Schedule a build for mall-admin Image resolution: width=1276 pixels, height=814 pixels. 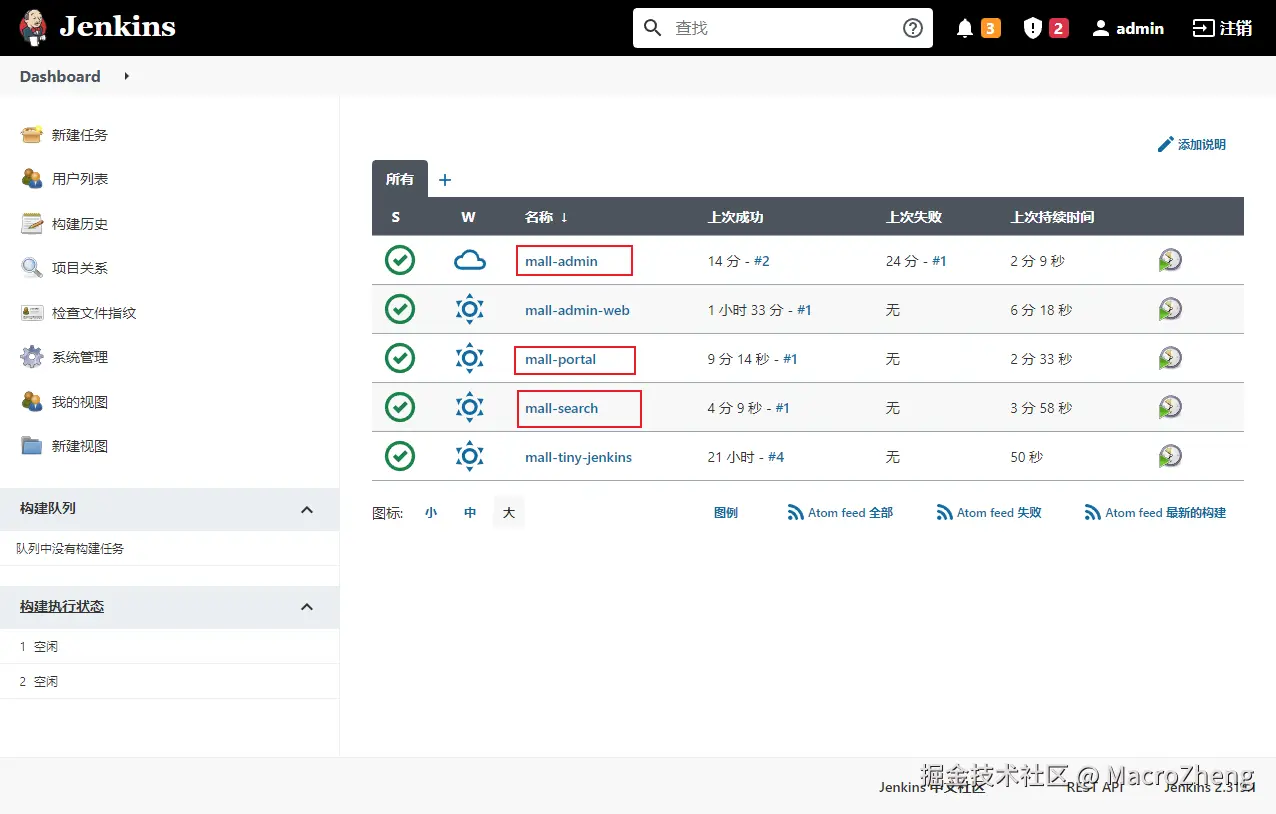pos(1170,260)
